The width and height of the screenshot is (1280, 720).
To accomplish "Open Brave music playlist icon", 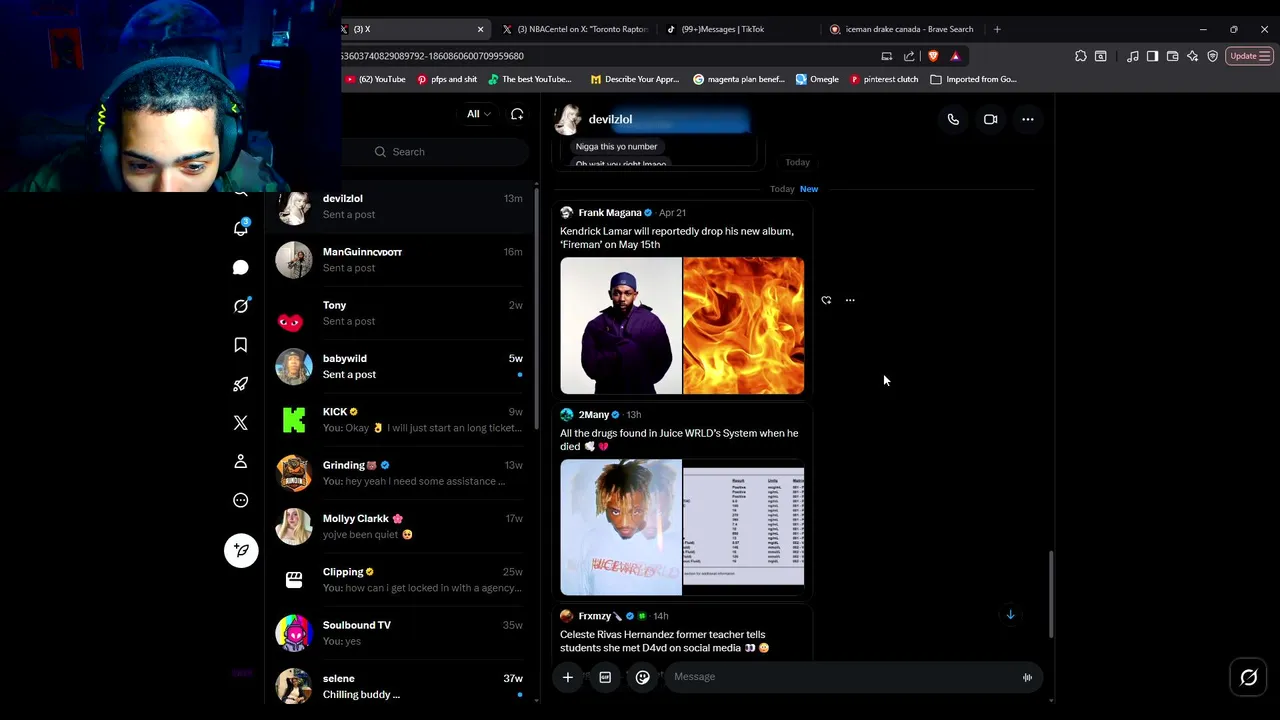I will [1132, 56].
